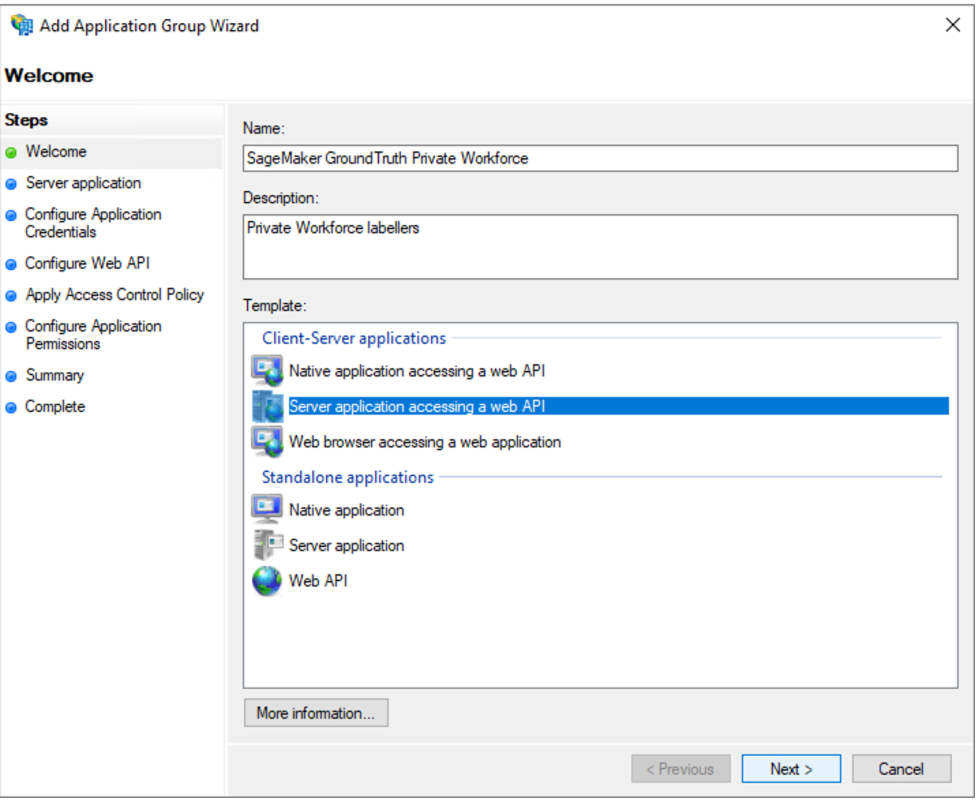Click into the Name text field
Viewport: 977px width, 800px height.
[600, 158]
